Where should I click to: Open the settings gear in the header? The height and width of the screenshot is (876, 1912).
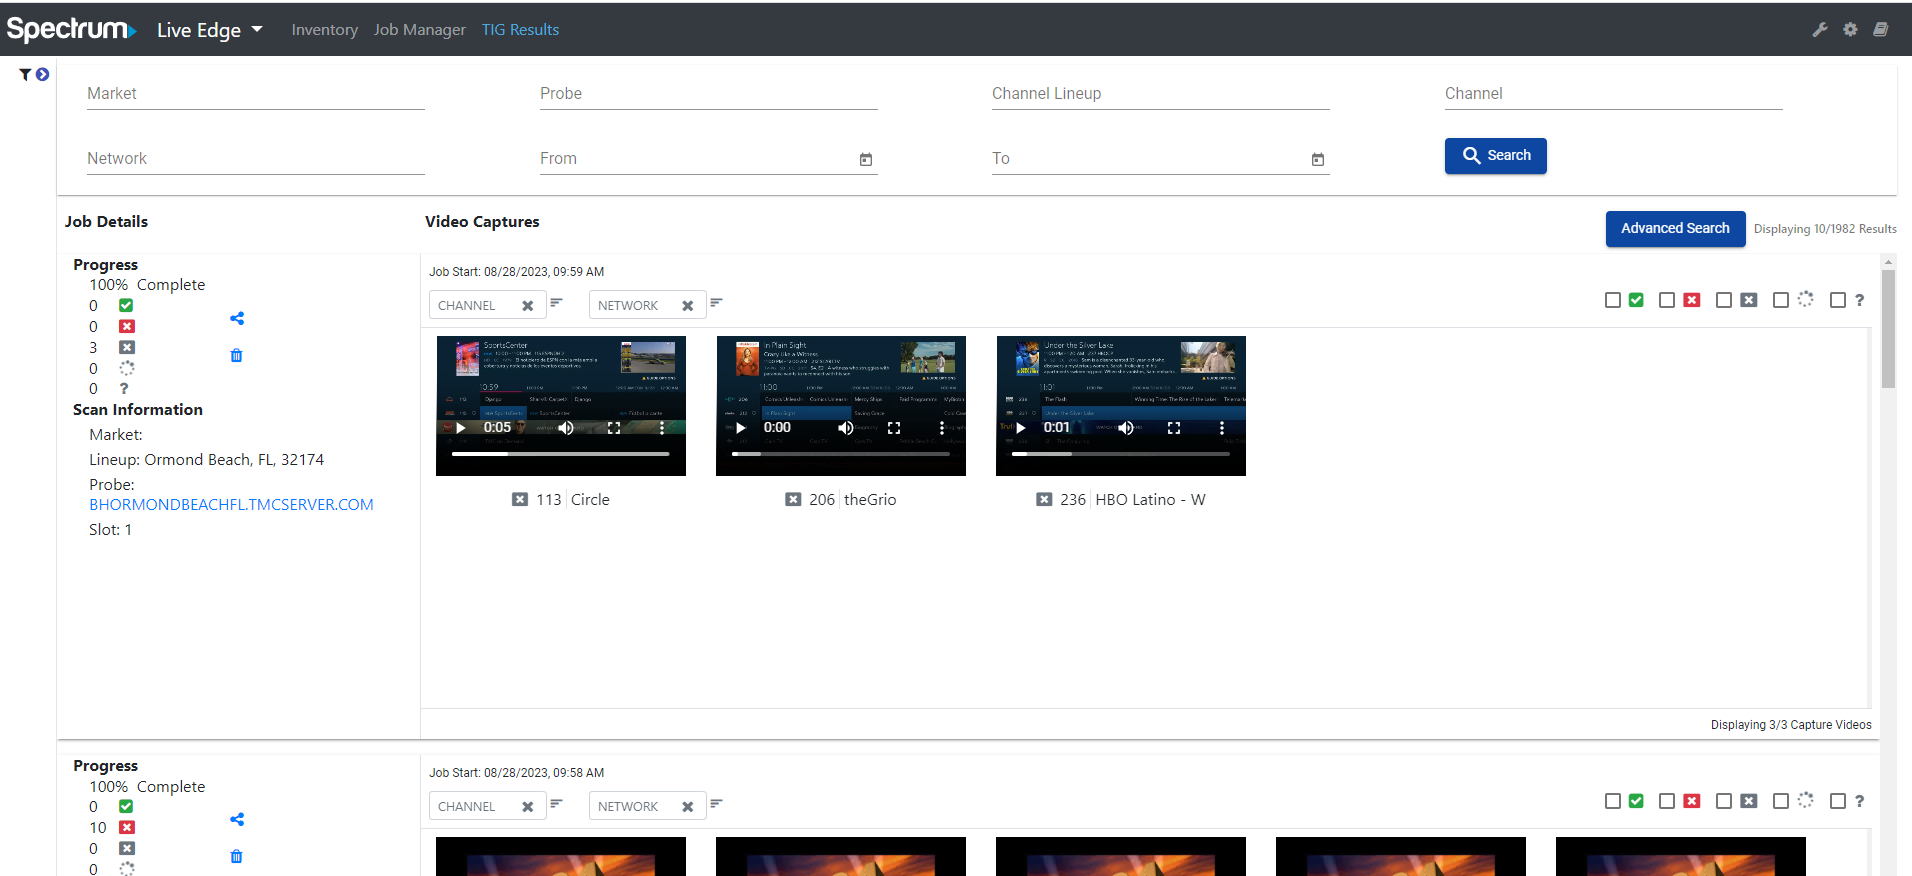(1850, 30)
